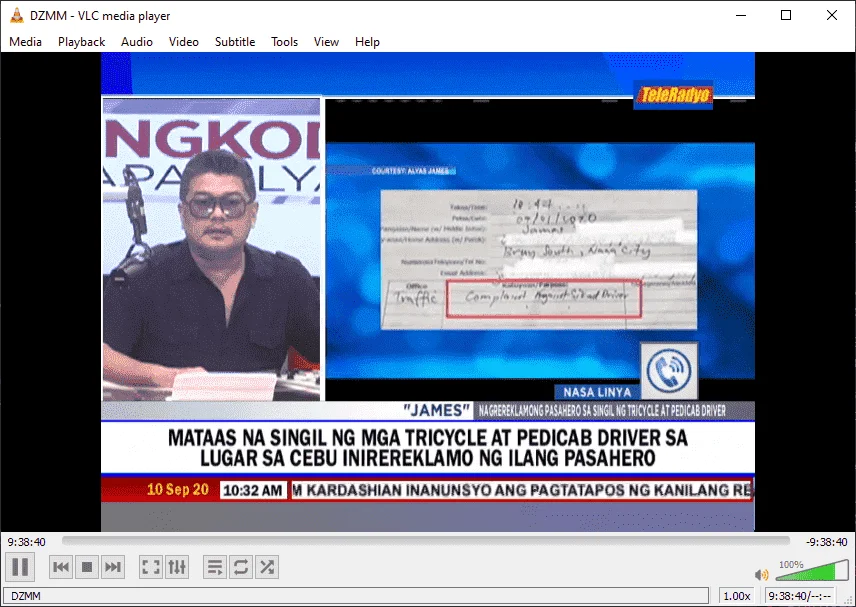Open the Media menu

25,42
